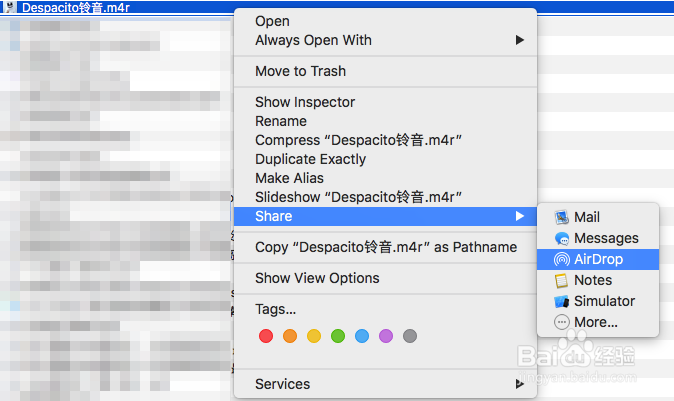Select the Despacito铃音.m4r file row

(x=337, y=7)
